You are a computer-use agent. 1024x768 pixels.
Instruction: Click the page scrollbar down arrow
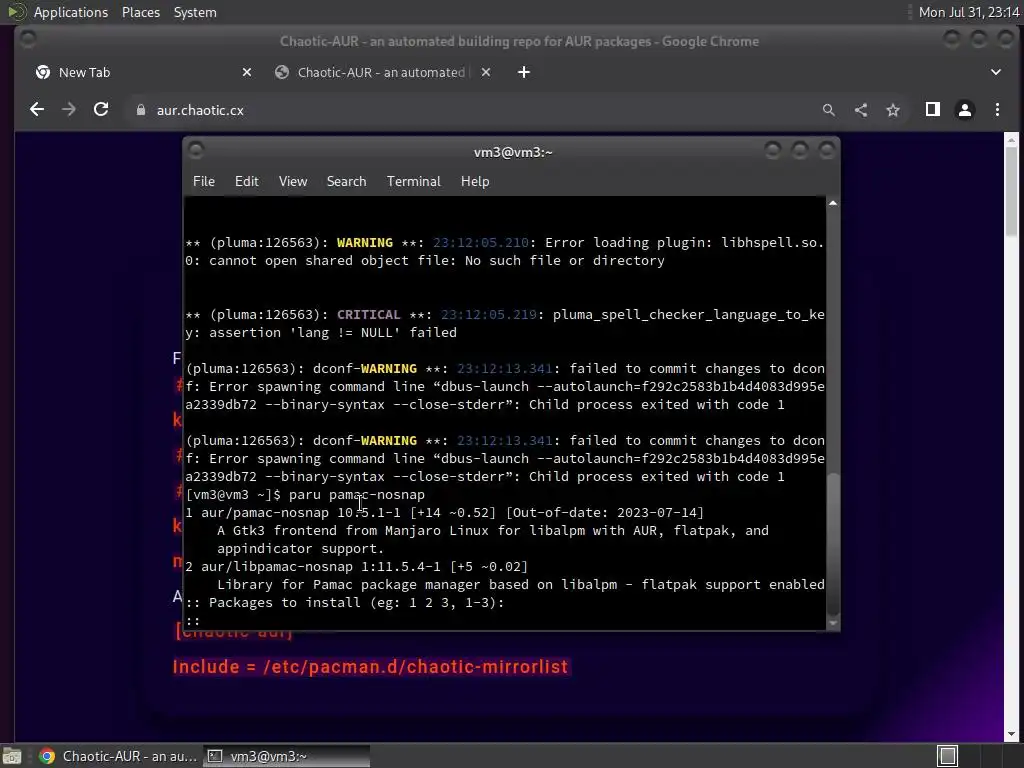click(1011, 734)
